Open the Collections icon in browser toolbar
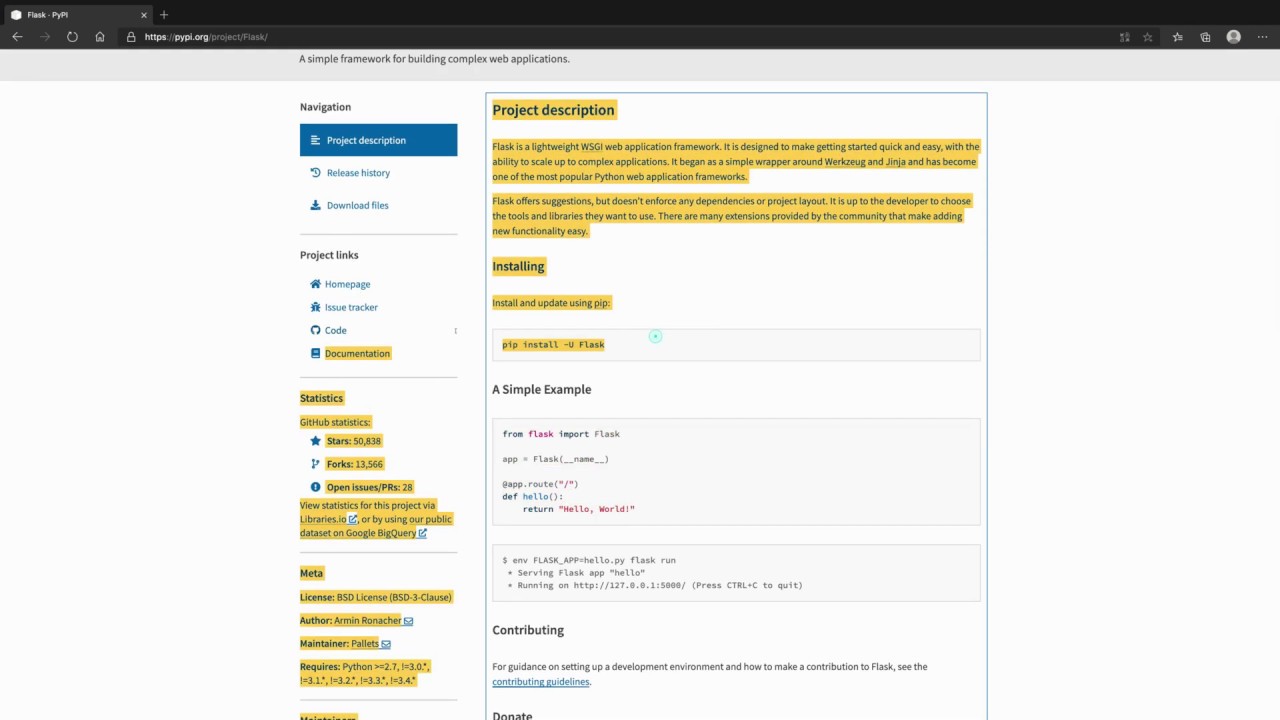 [1205, 37]
